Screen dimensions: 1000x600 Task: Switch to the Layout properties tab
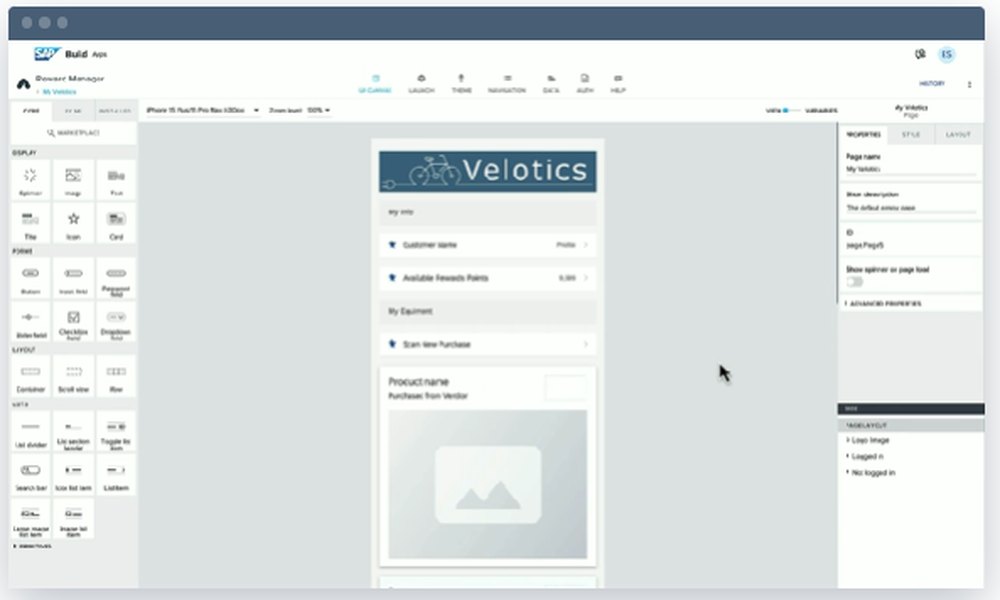[x=958, y=135]
